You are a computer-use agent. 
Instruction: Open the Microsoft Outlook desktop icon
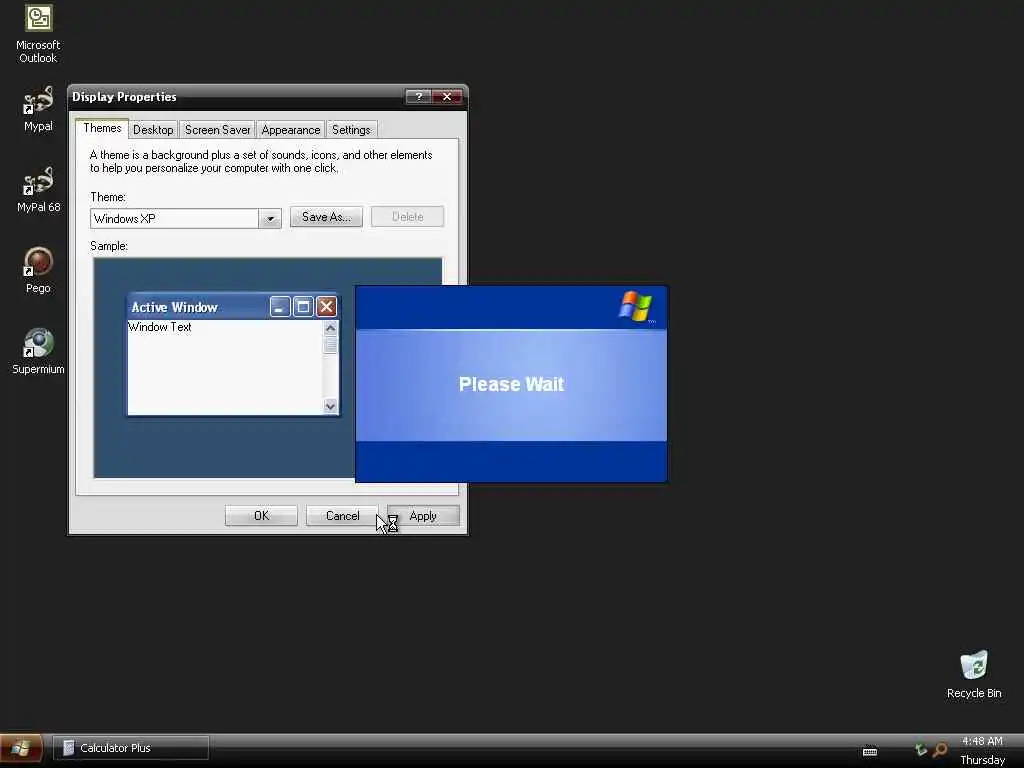coord(38,33)
